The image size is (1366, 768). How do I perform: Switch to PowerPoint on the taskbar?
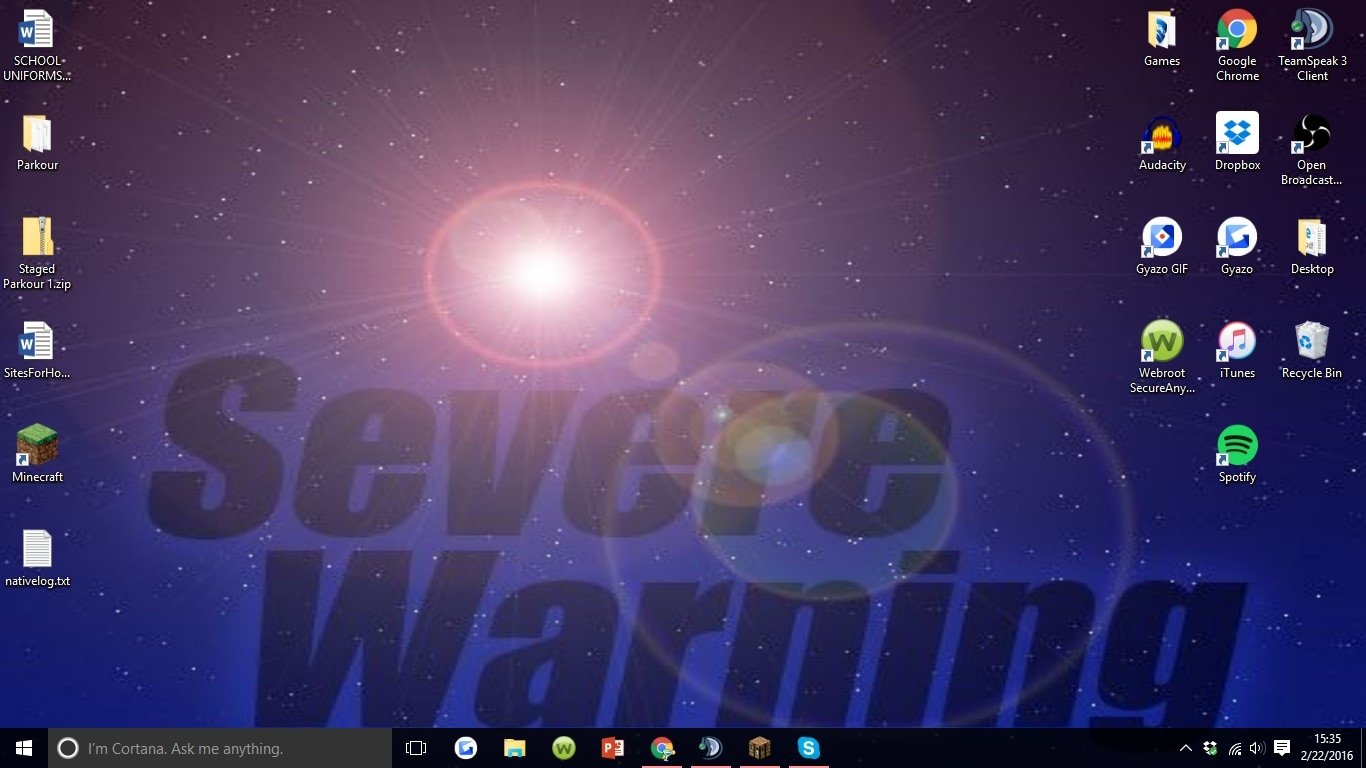(x=612, y=748)
